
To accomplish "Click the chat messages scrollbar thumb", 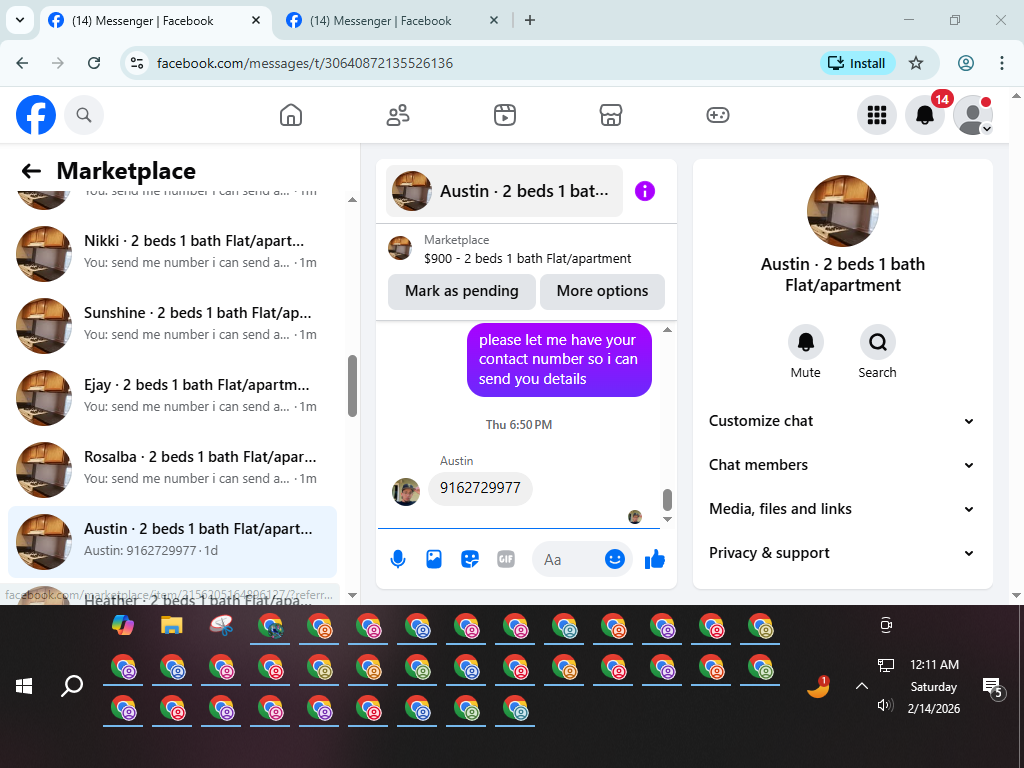I will pyautogui.click(x=667, y=500).
